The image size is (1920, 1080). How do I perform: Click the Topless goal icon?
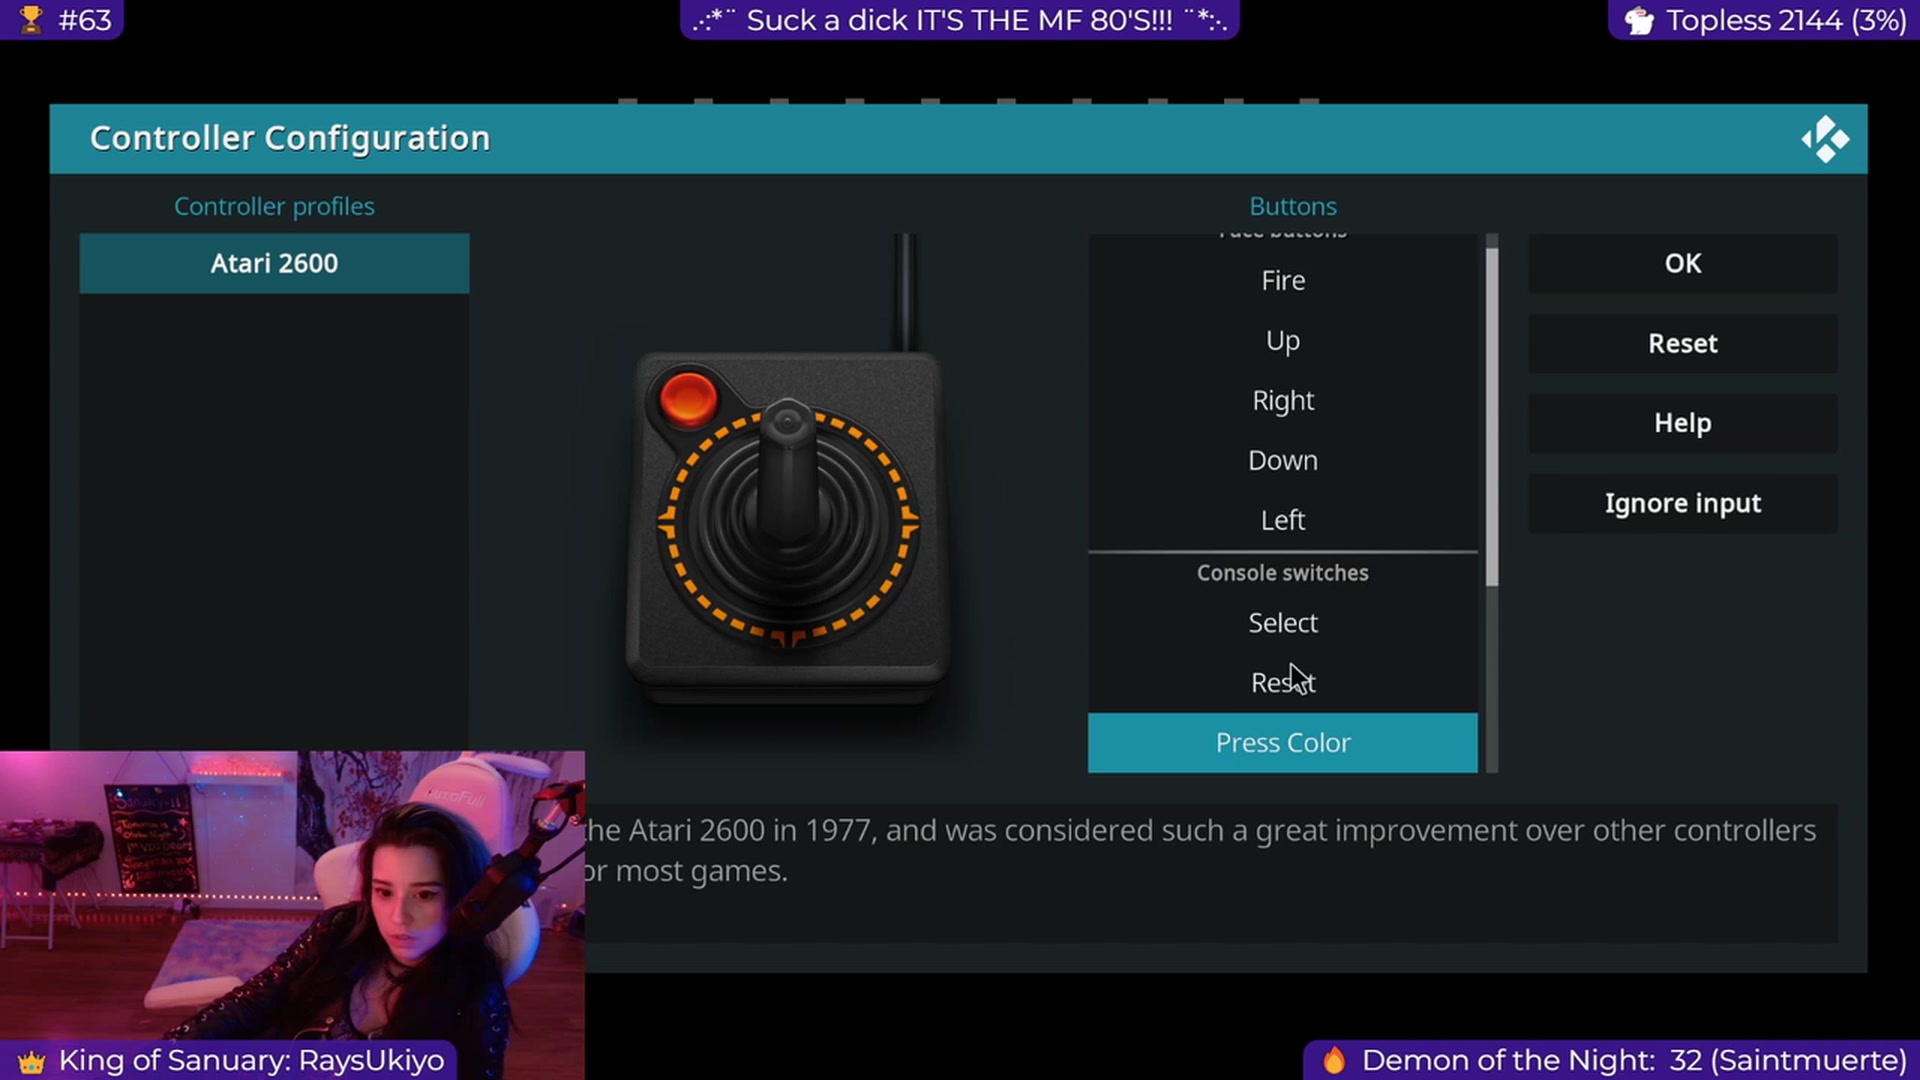1639,20
